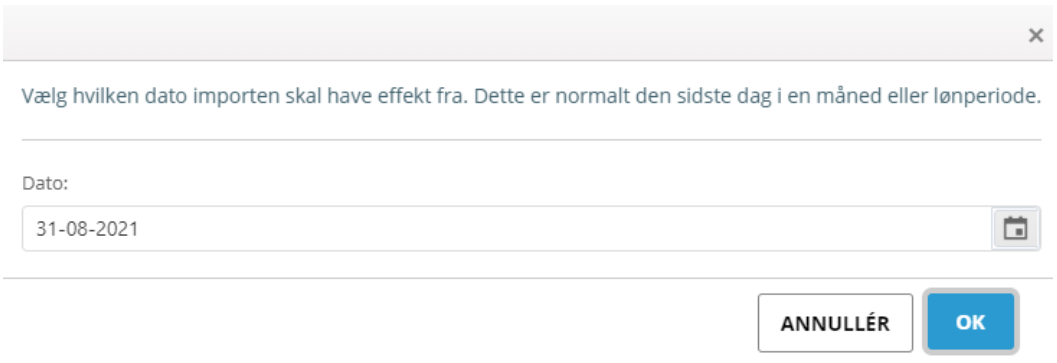Open the calendar date picker icon

(x=1015, y=229)
